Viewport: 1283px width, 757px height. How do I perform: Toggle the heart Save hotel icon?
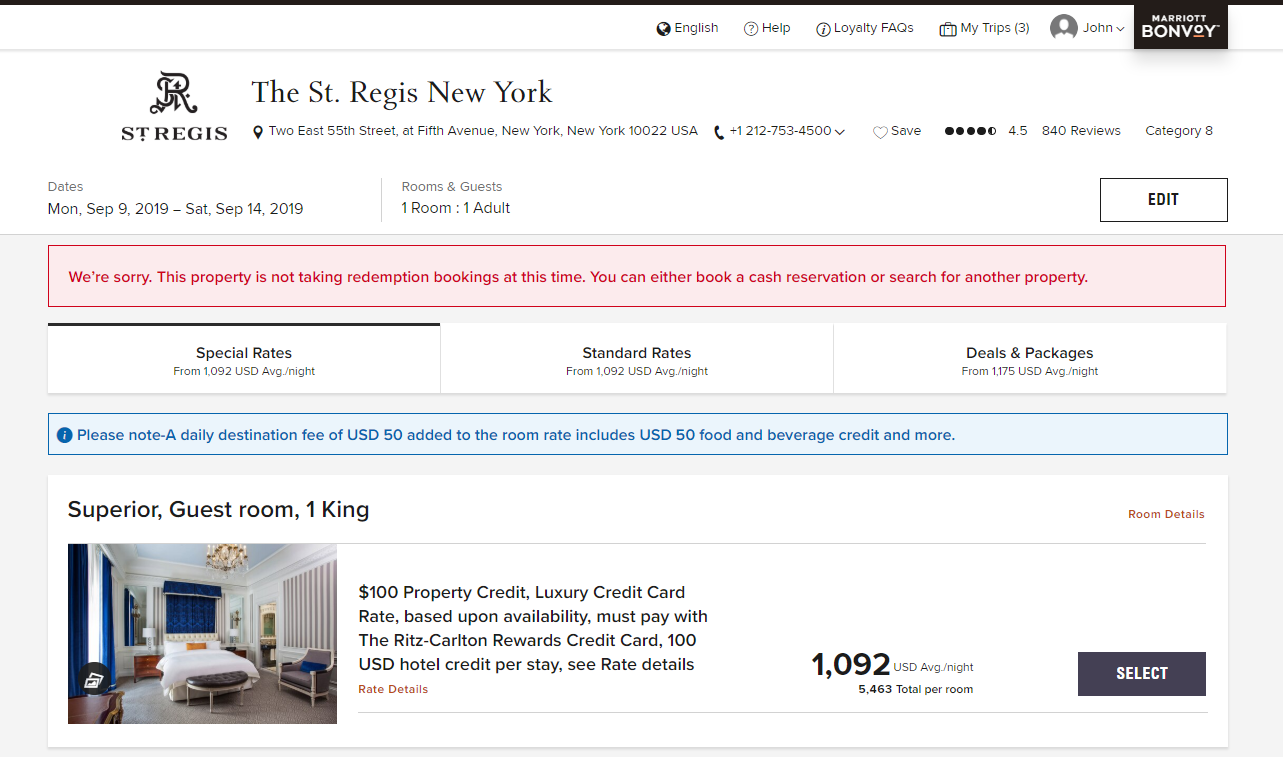[880, 132]
